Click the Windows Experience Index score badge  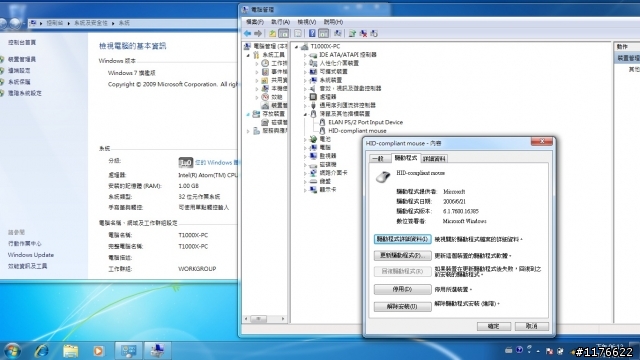185,162
